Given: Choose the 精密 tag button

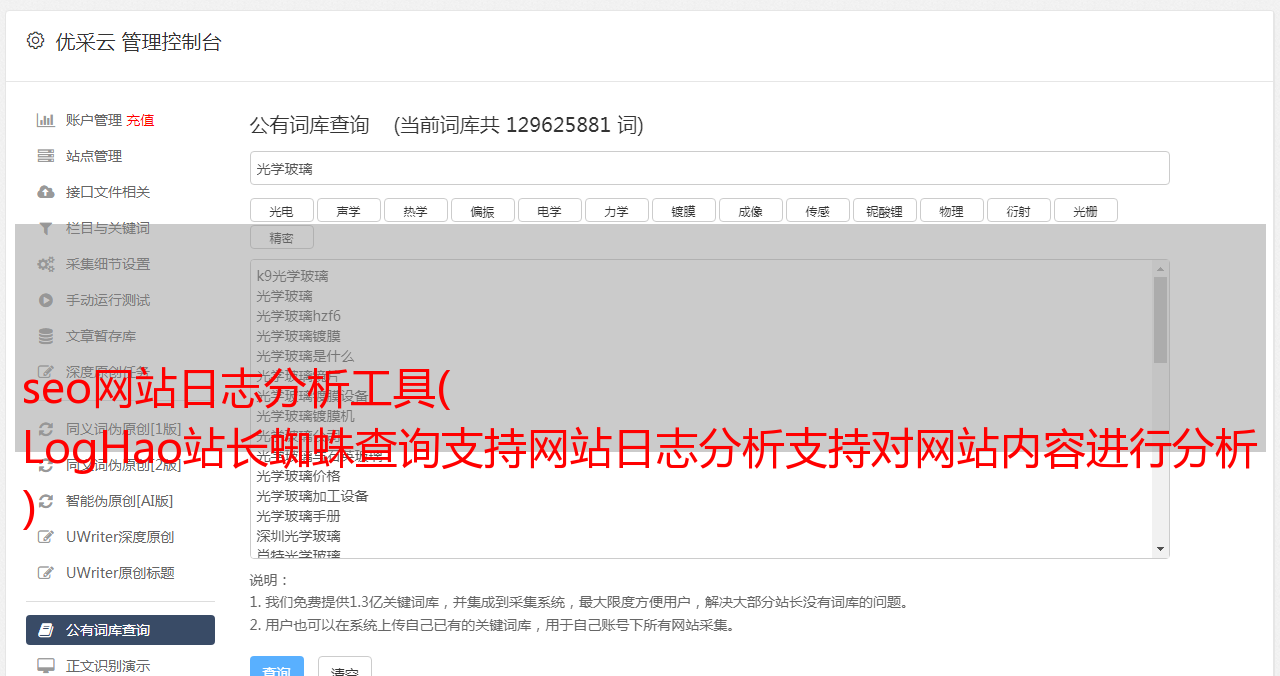Looking at the screenshot, I should [282, 237].
